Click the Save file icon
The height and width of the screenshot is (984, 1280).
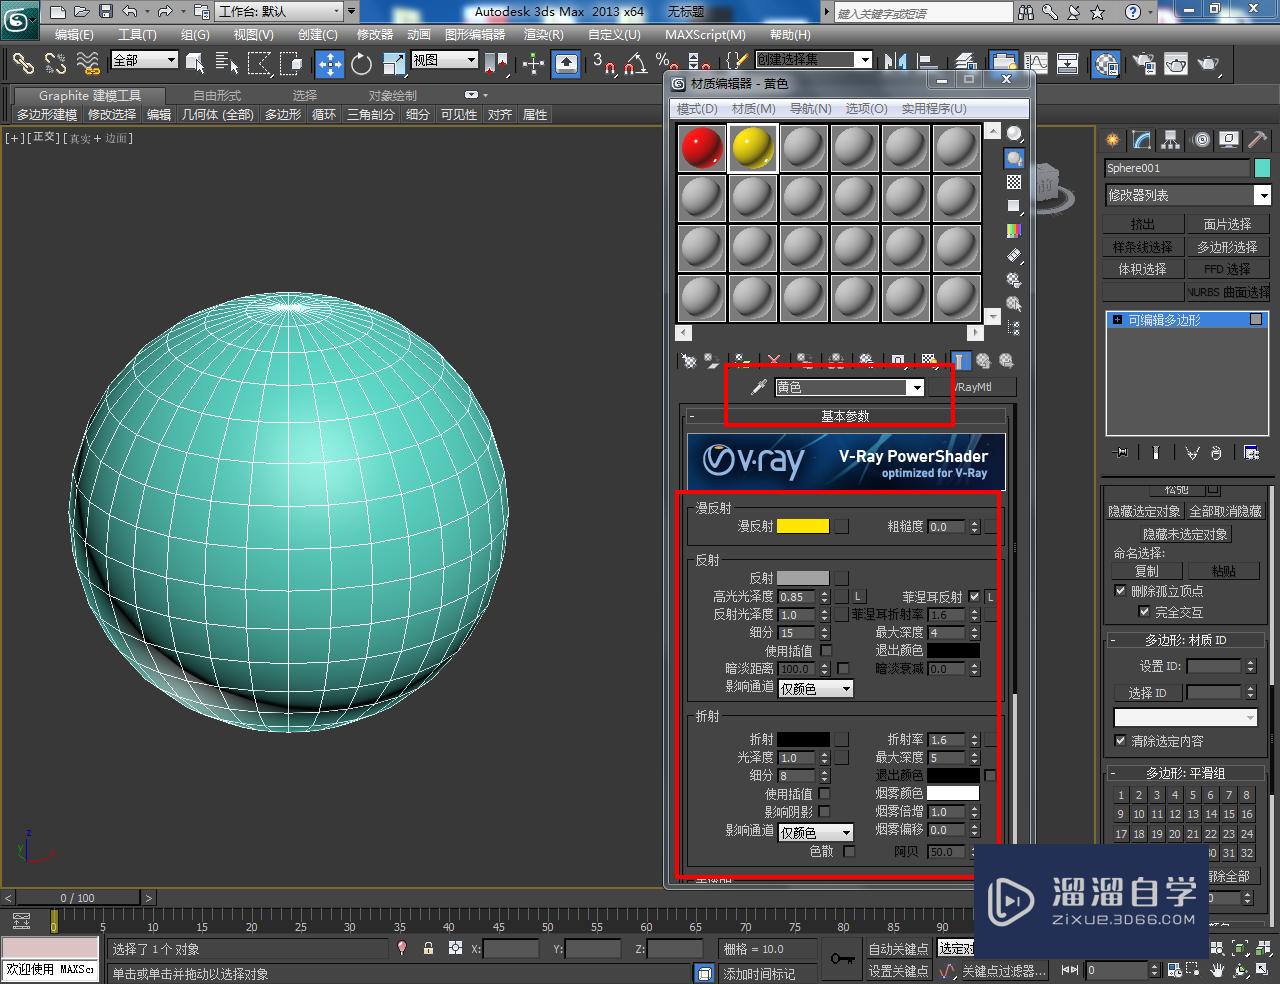[106, 12]
